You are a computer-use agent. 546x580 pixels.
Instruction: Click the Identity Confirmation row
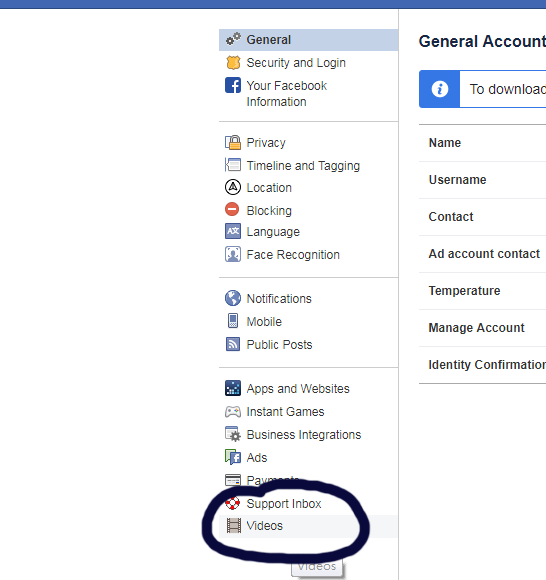pos(482,365)
